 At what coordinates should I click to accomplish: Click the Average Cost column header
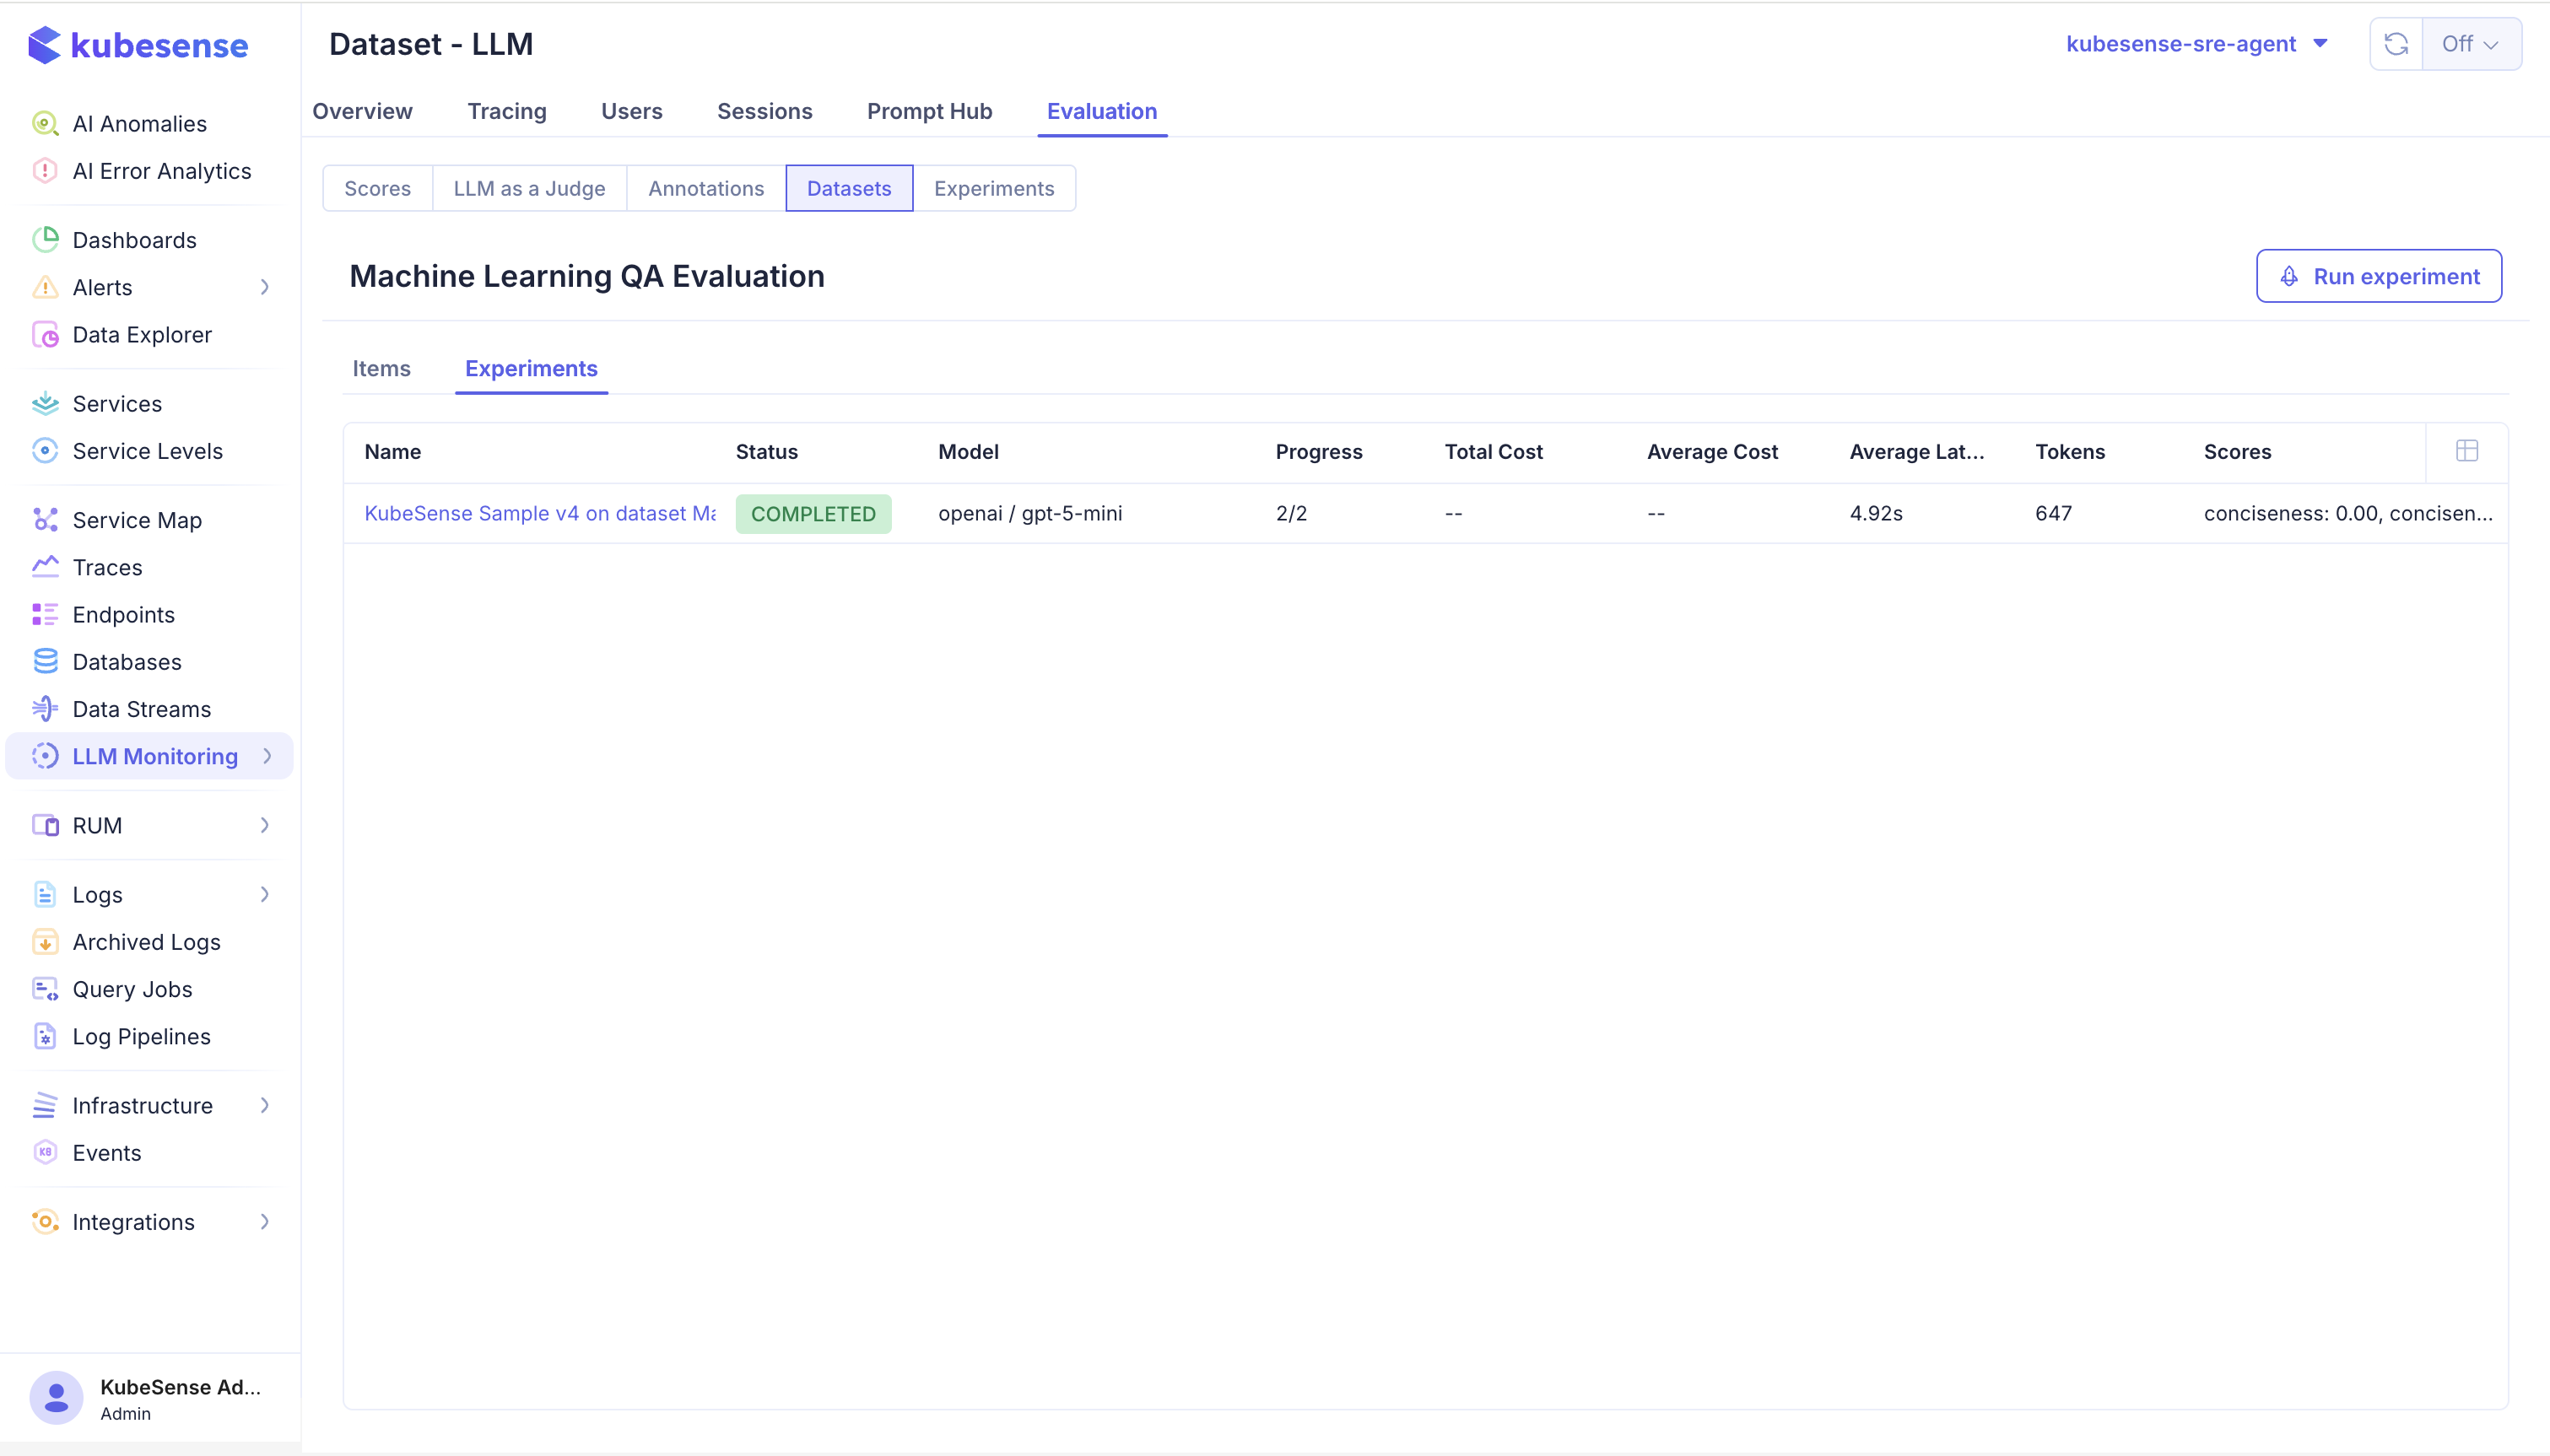1712,452
